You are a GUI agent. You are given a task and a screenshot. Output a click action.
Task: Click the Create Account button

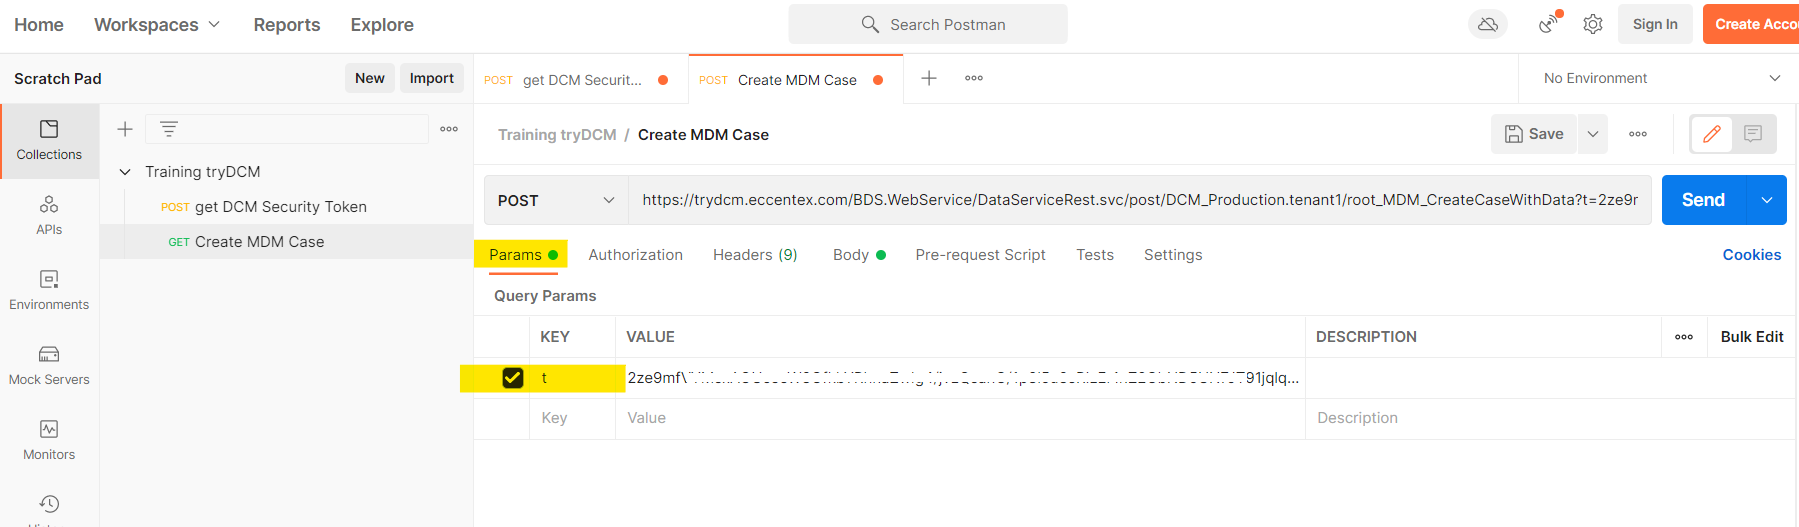1751,24
